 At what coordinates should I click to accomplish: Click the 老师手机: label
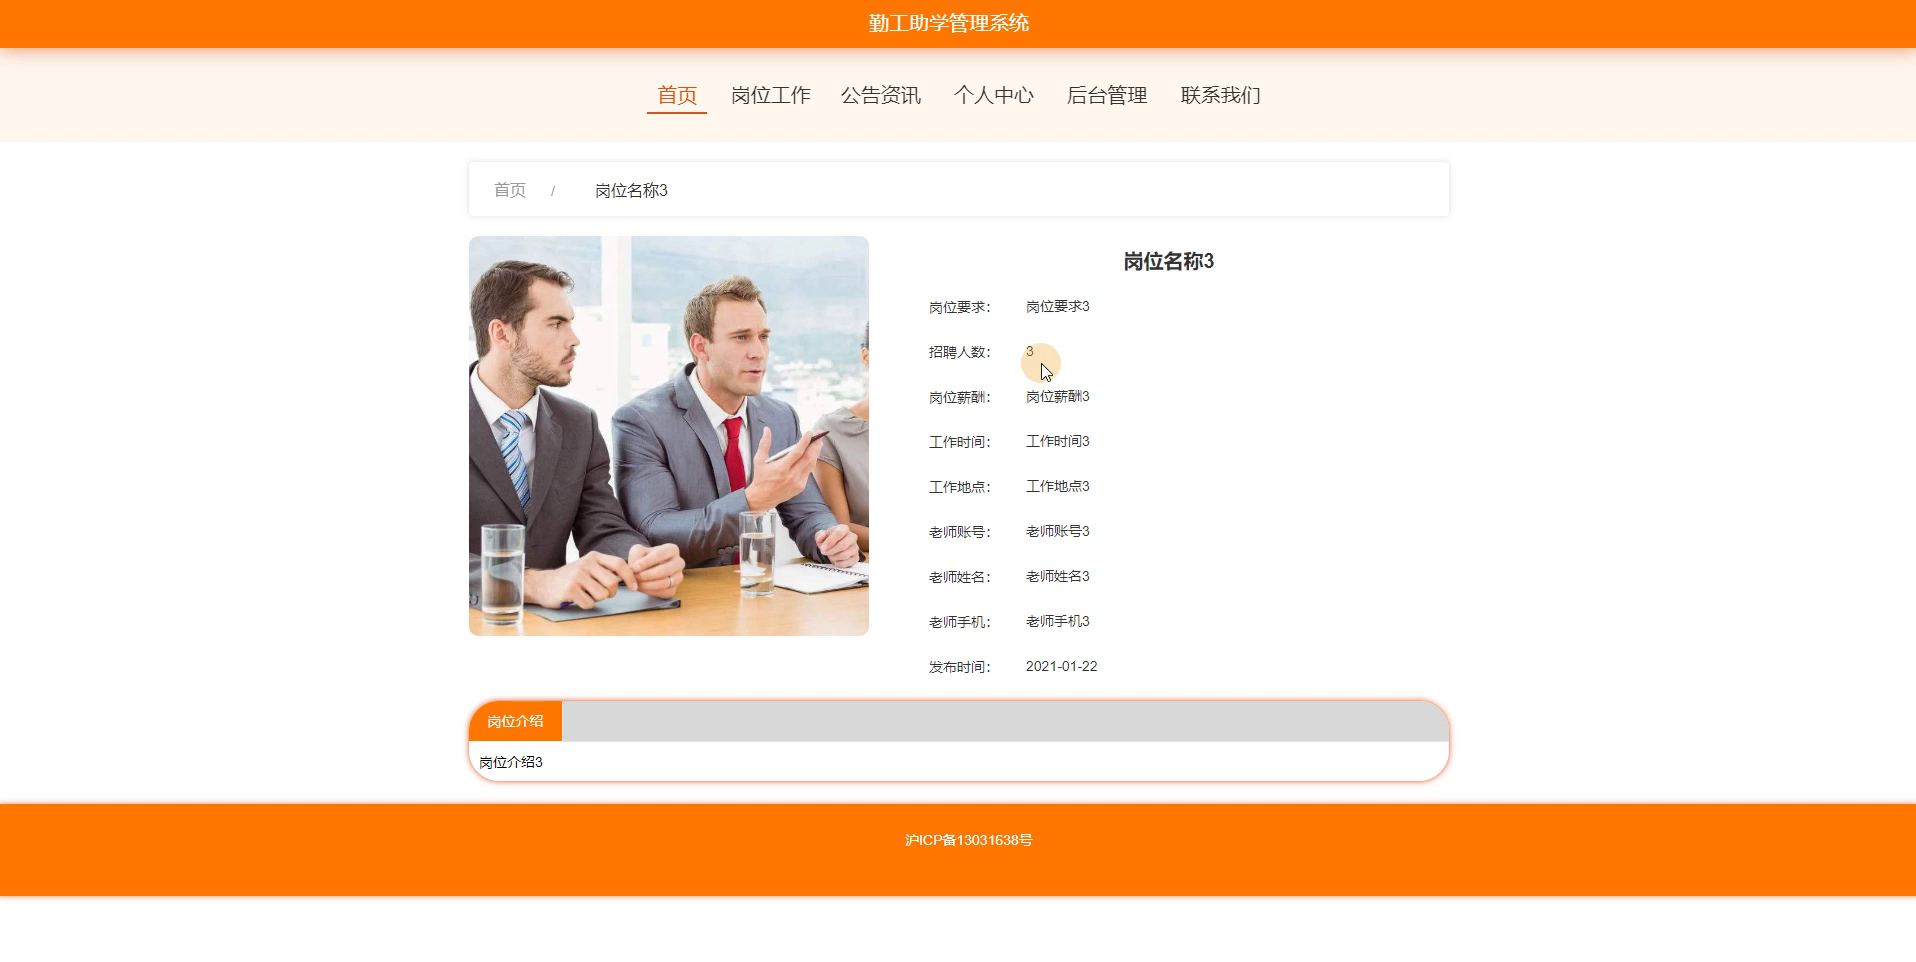coord(959,622)
